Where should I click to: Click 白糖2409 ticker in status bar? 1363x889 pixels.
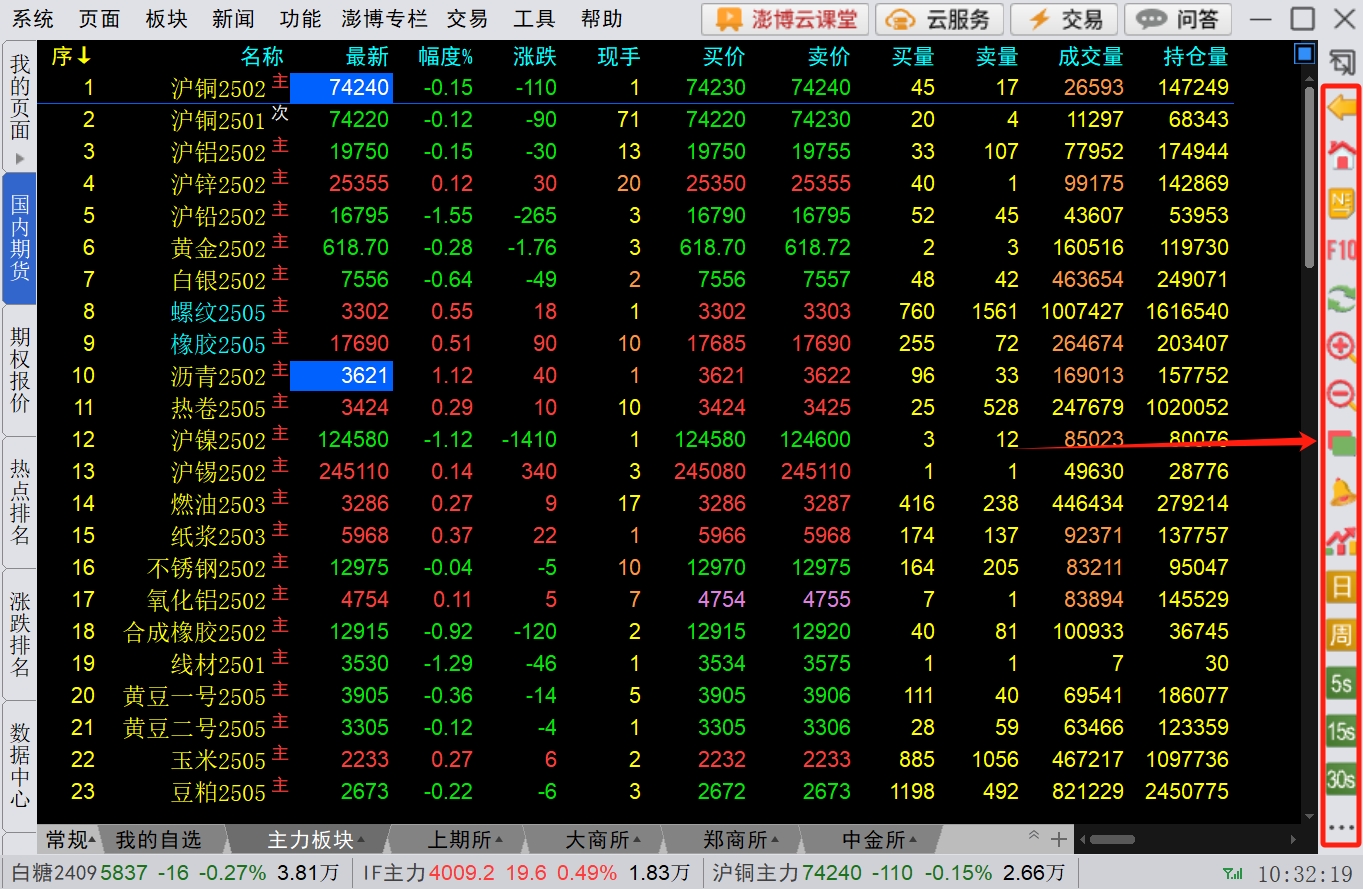pyautogui.click(x=176, y=873)
